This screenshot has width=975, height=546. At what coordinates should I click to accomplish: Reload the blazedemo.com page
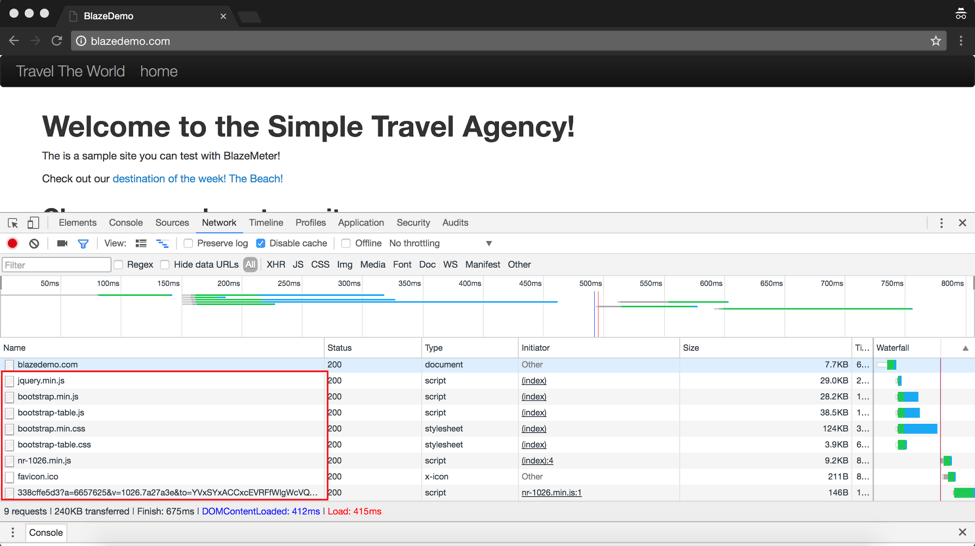coord(57,40)
